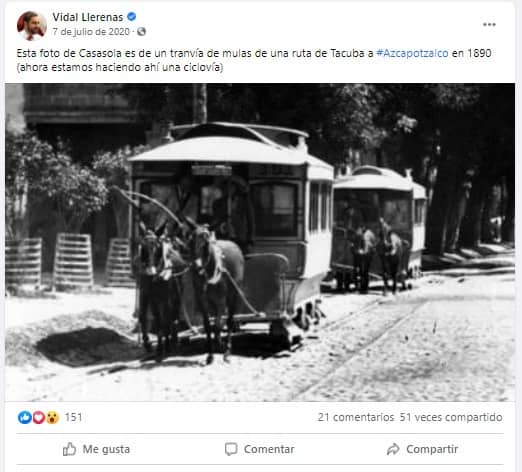Click the blue verified badge
This screenshot has height=472, width=522.
click(132, 17)
